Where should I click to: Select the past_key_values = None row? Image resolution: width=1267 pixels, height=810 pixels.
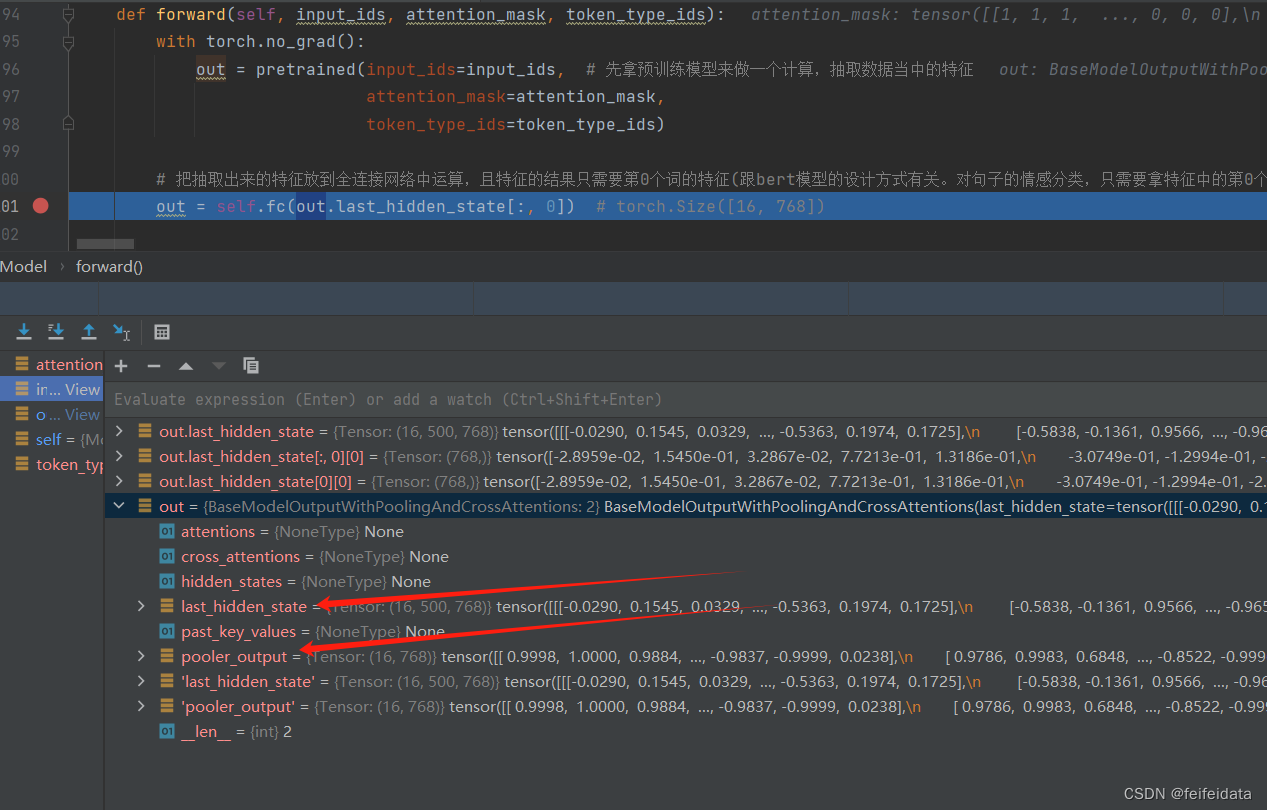[x=686, y=631]
